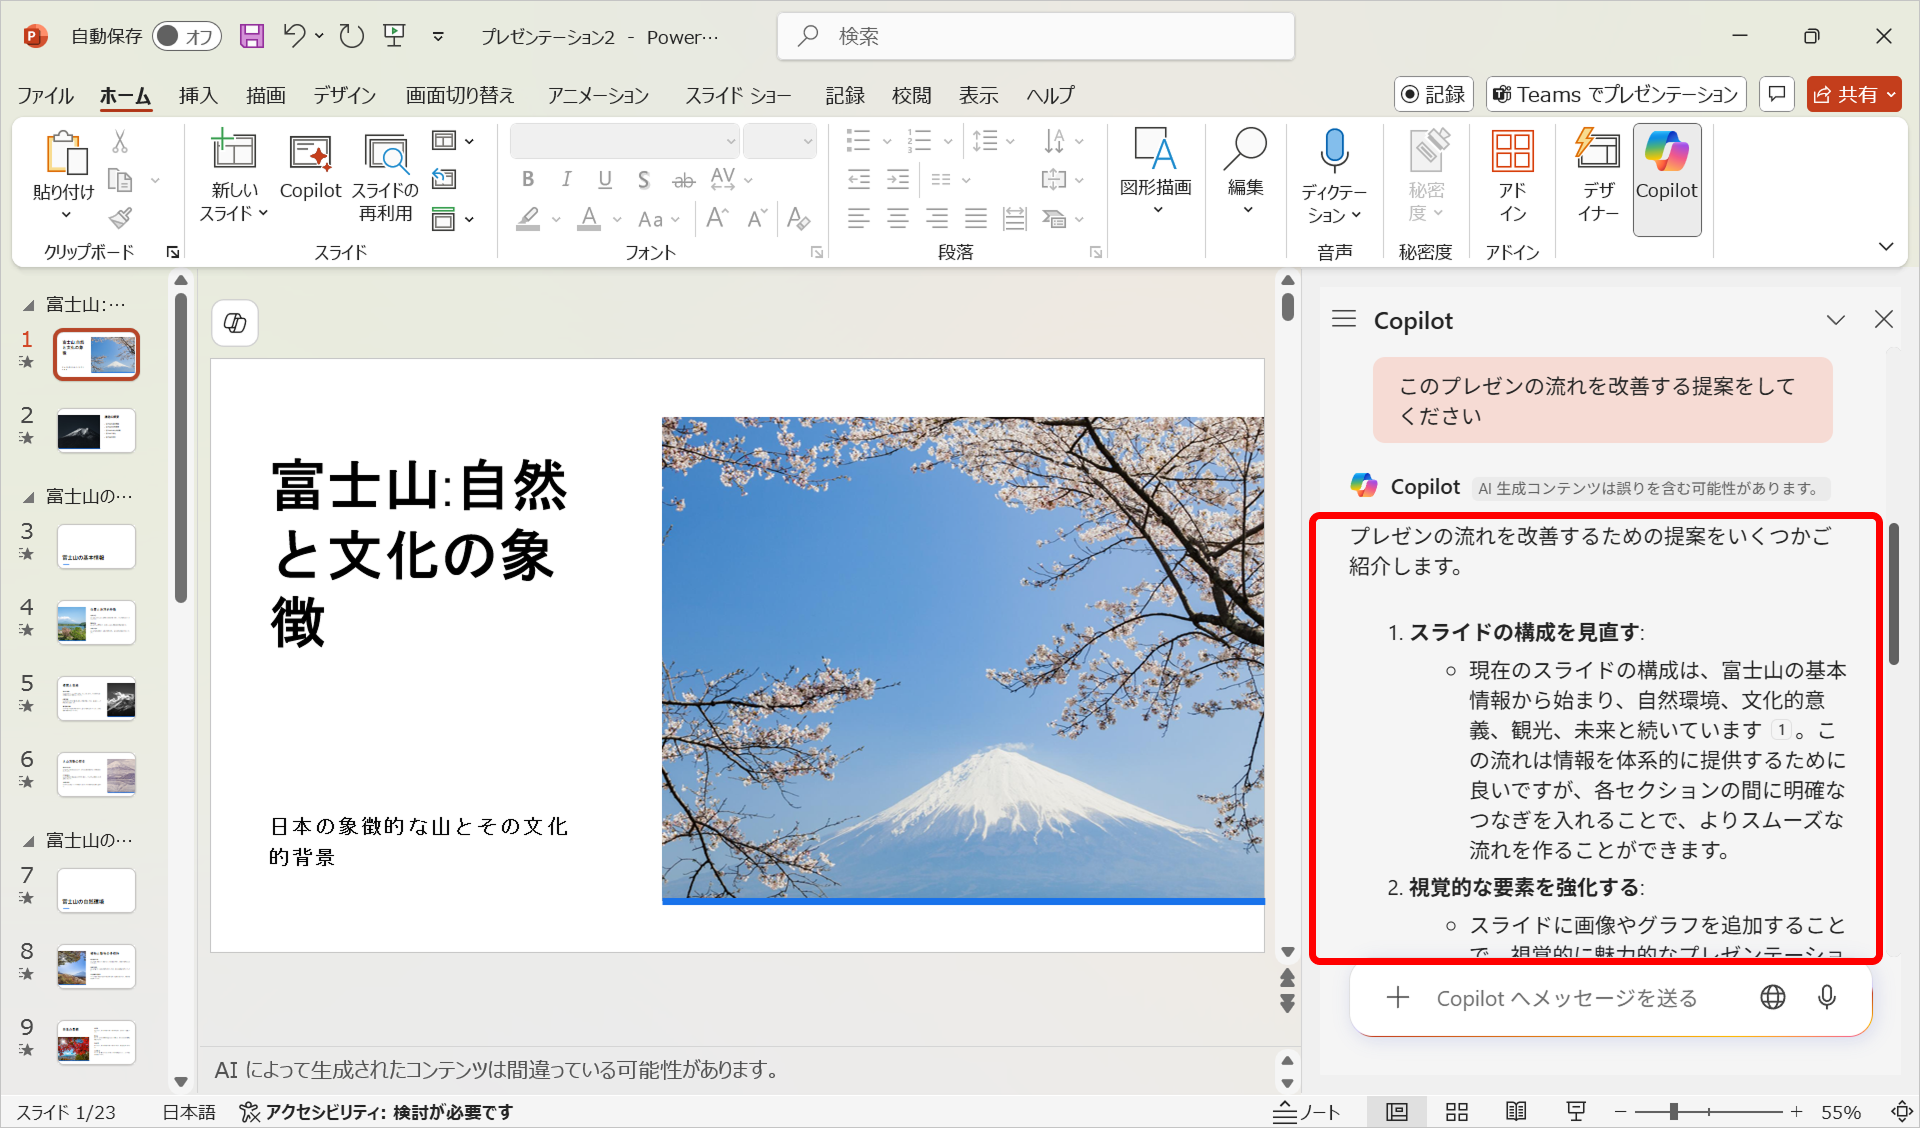1920x1128 pixels.
Task: Start Slide Show from status bar icon
Action: (x=1576, y=1112)
